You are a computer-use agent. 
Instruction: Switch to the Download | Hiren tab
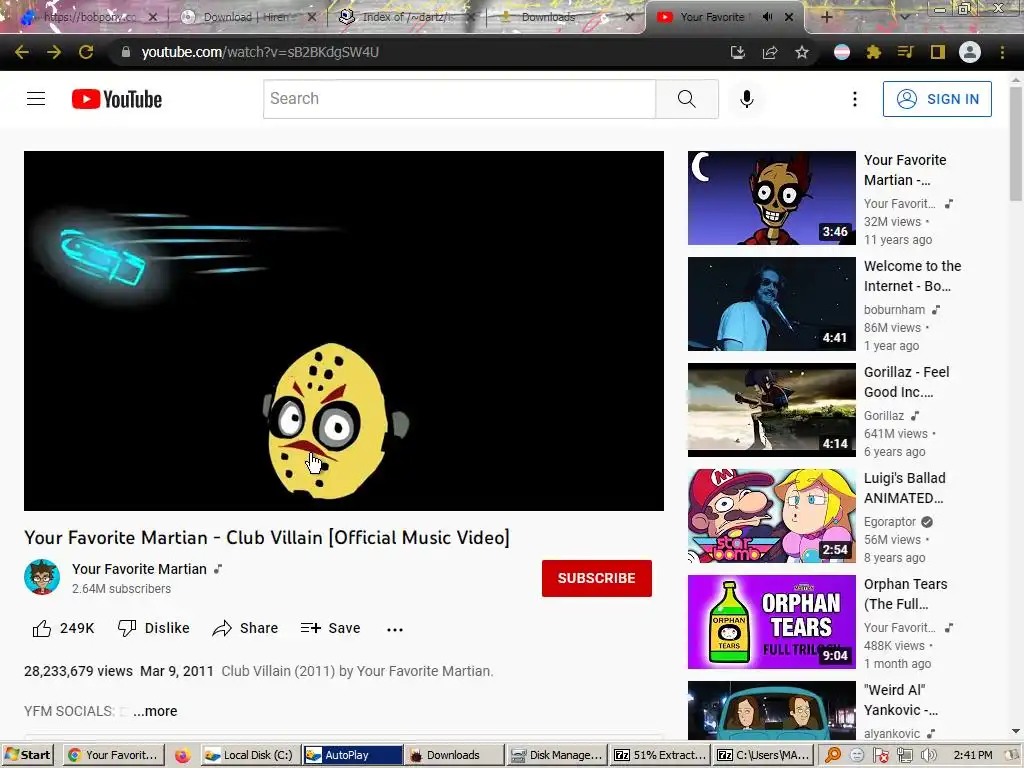[245, 17]
